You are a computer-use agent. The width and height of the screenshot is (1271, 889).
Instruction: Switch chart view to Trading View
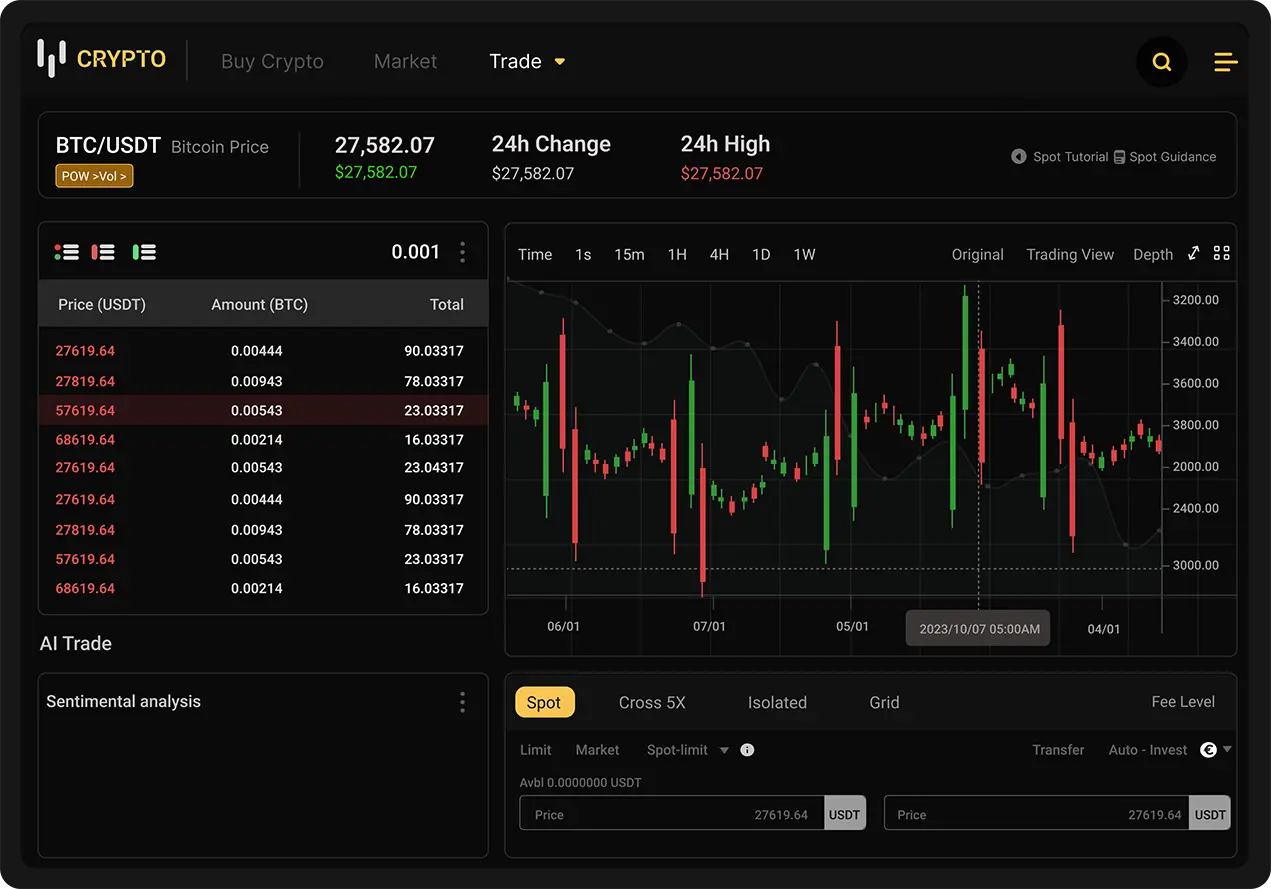[x=1069, y=254]
